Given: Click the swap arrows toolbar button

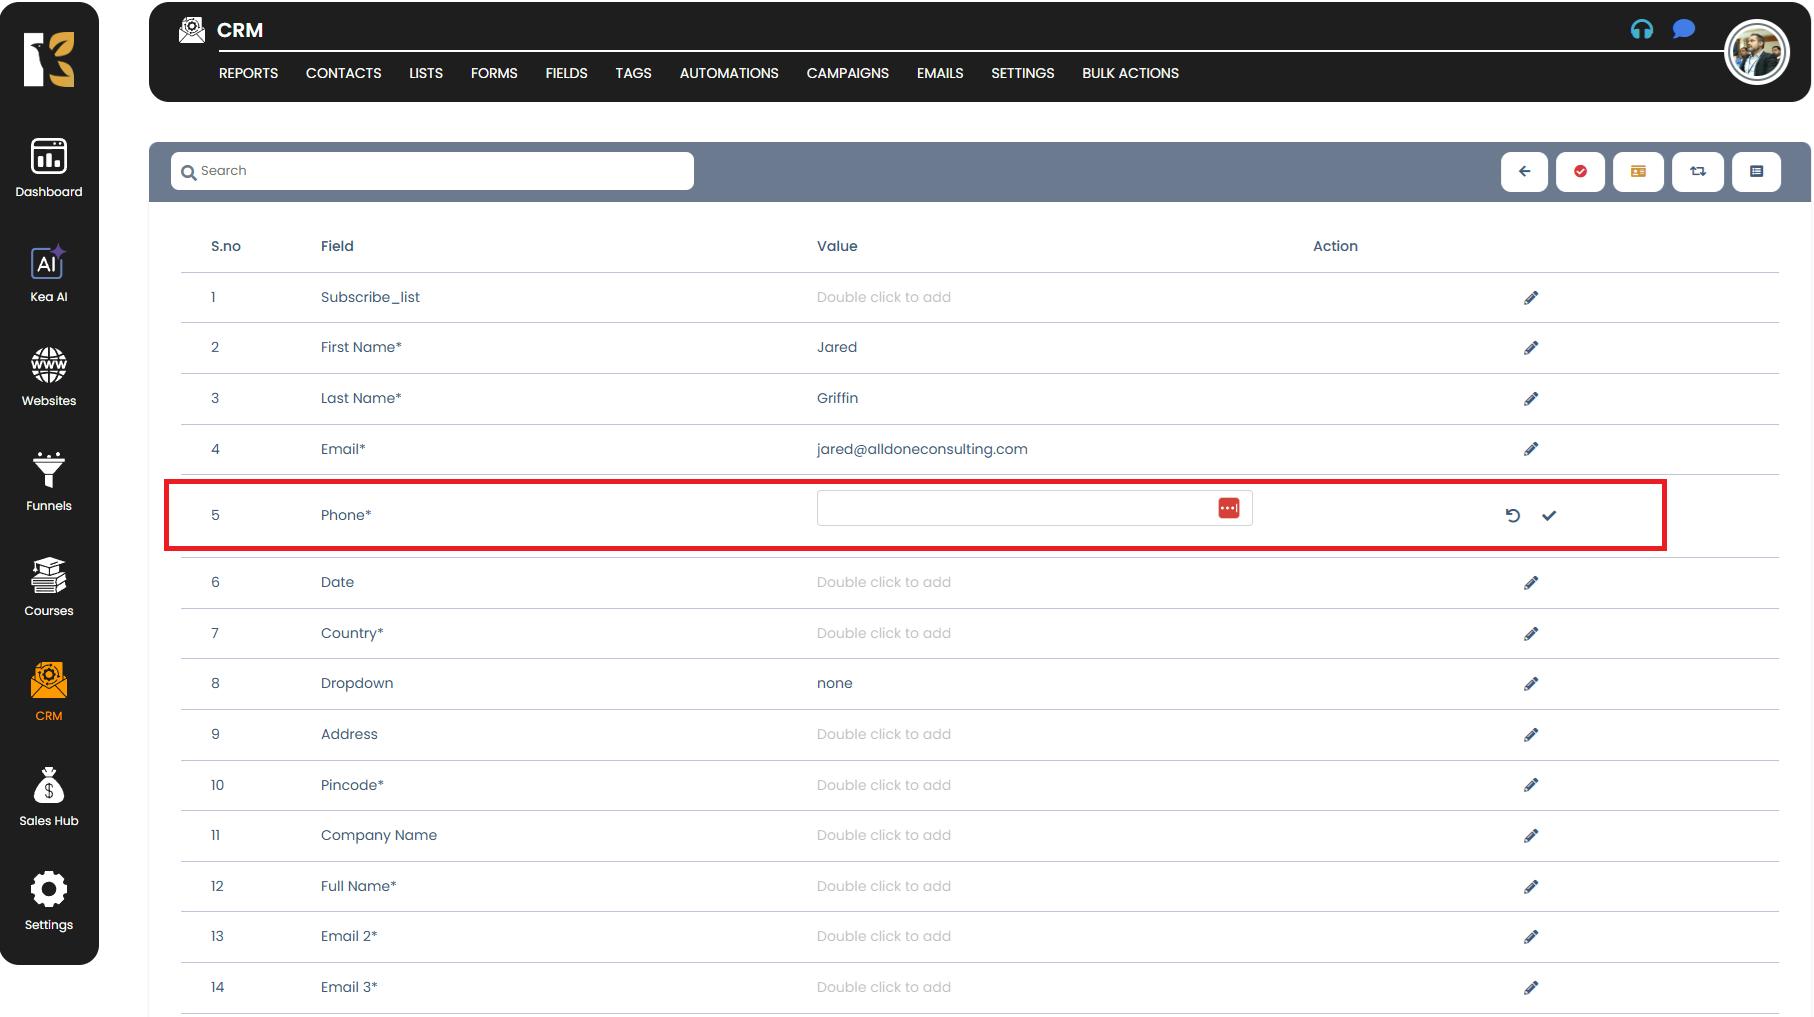Looking at the screenshot, I should 1697,172.
